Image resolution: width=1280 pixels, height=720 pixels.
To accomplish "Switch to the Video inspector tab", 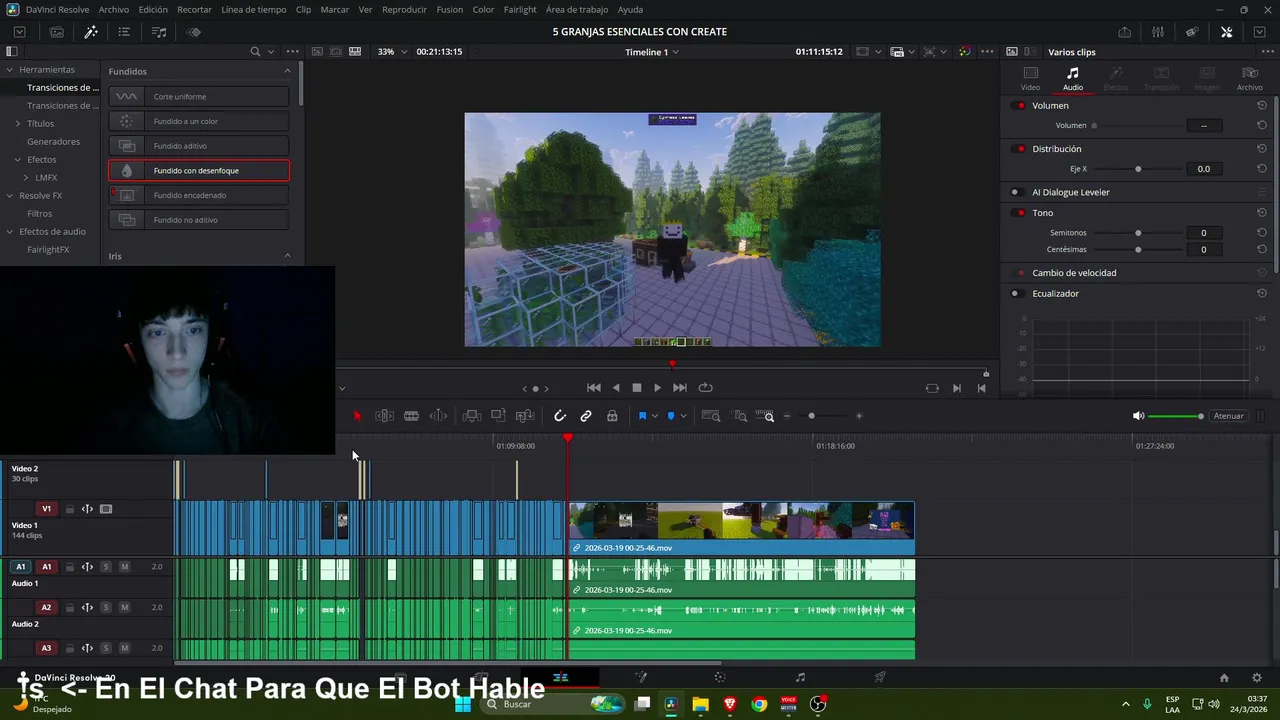I will [x=1030, y=78].
